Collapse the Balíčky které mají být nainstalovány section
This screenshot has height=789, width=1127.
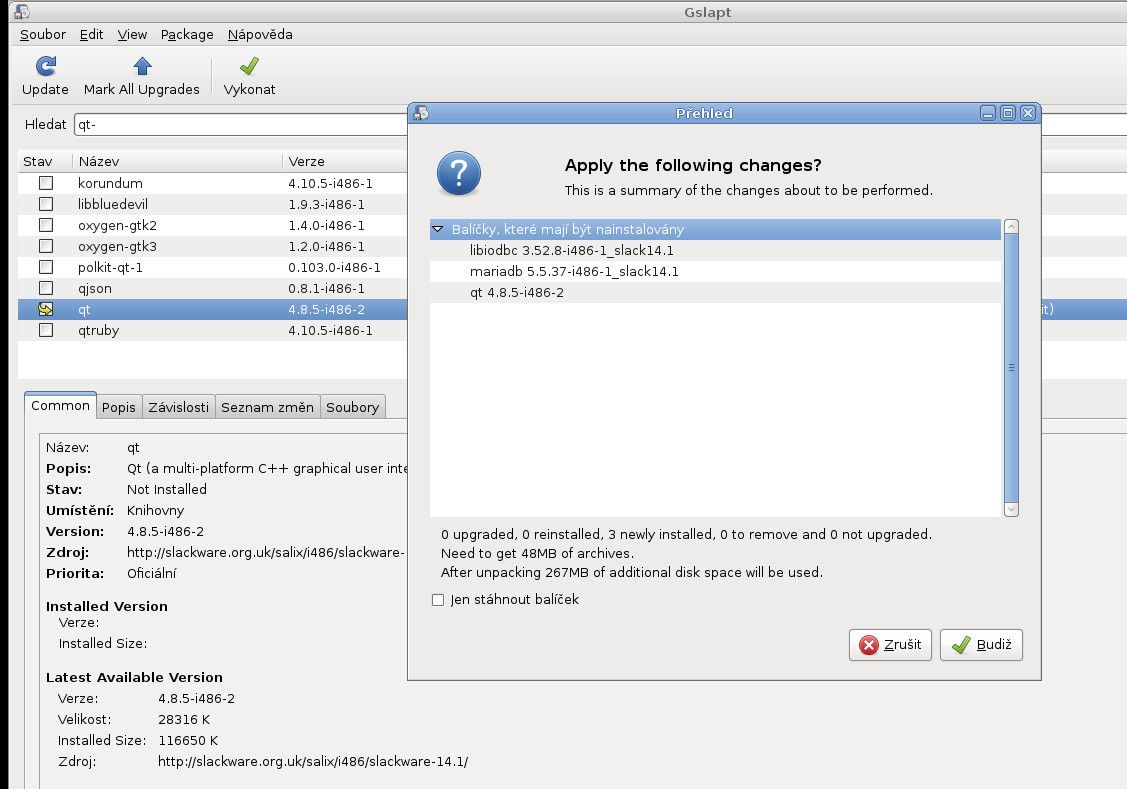438,229
